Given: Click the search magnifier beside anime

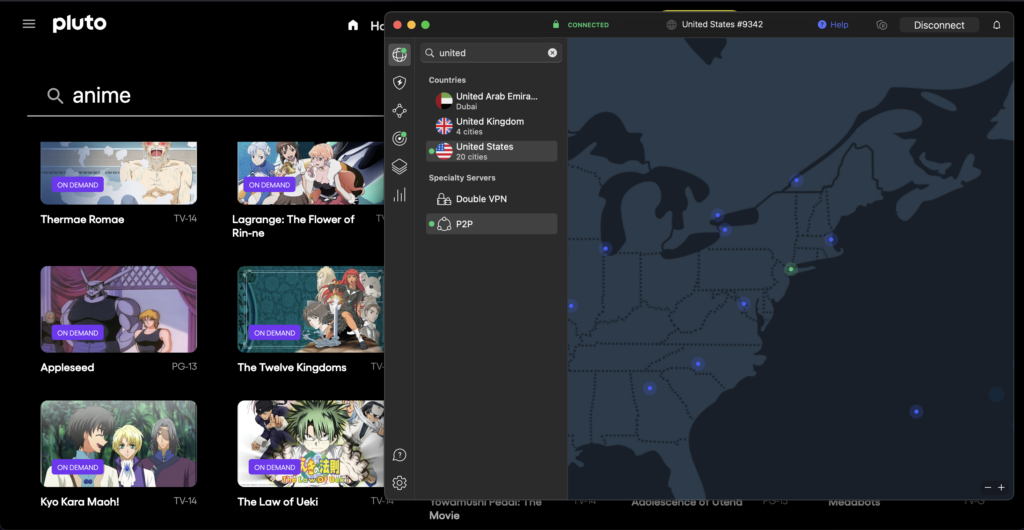Looking at the screenshot, I should (56, 96).
